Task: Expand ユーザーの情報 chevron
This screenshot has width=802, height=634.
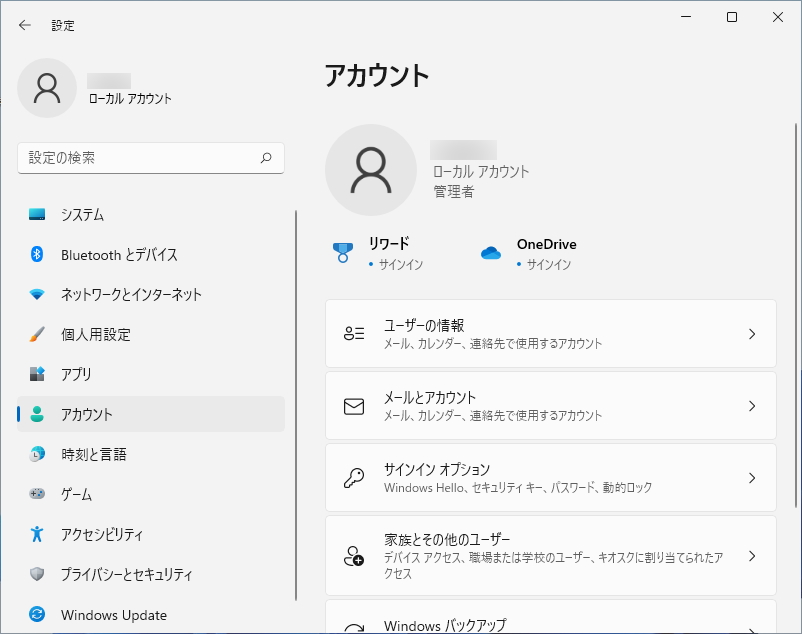Action: [x=752, y=334]
